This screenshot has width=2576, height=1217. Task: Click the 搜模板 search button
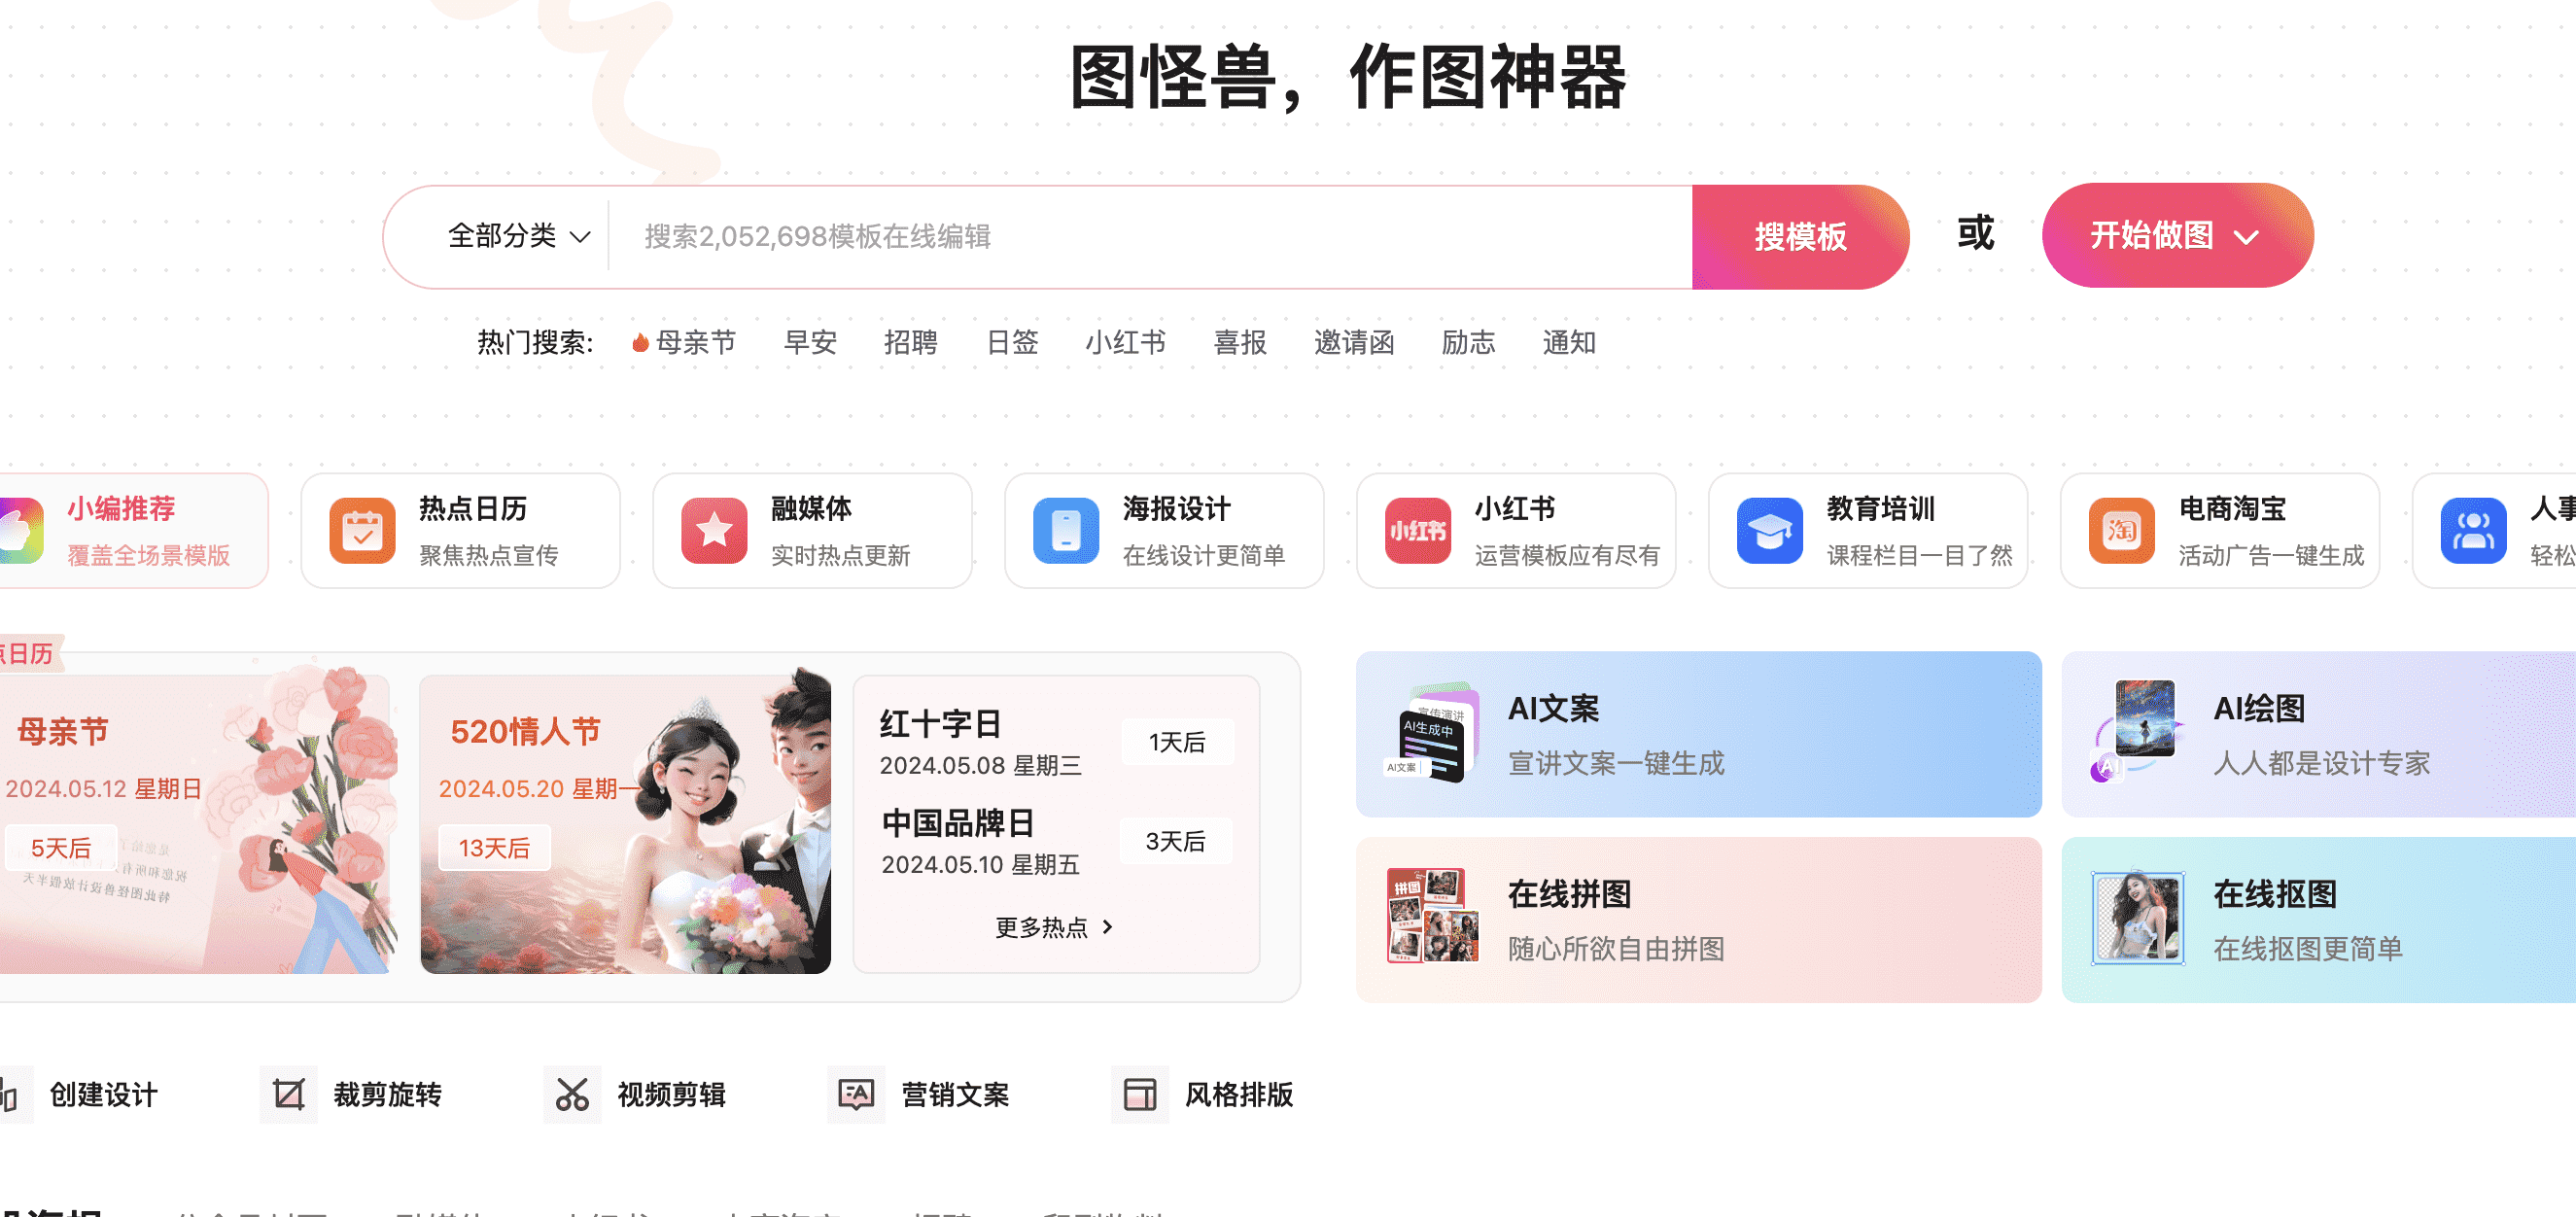point(1800,237)
